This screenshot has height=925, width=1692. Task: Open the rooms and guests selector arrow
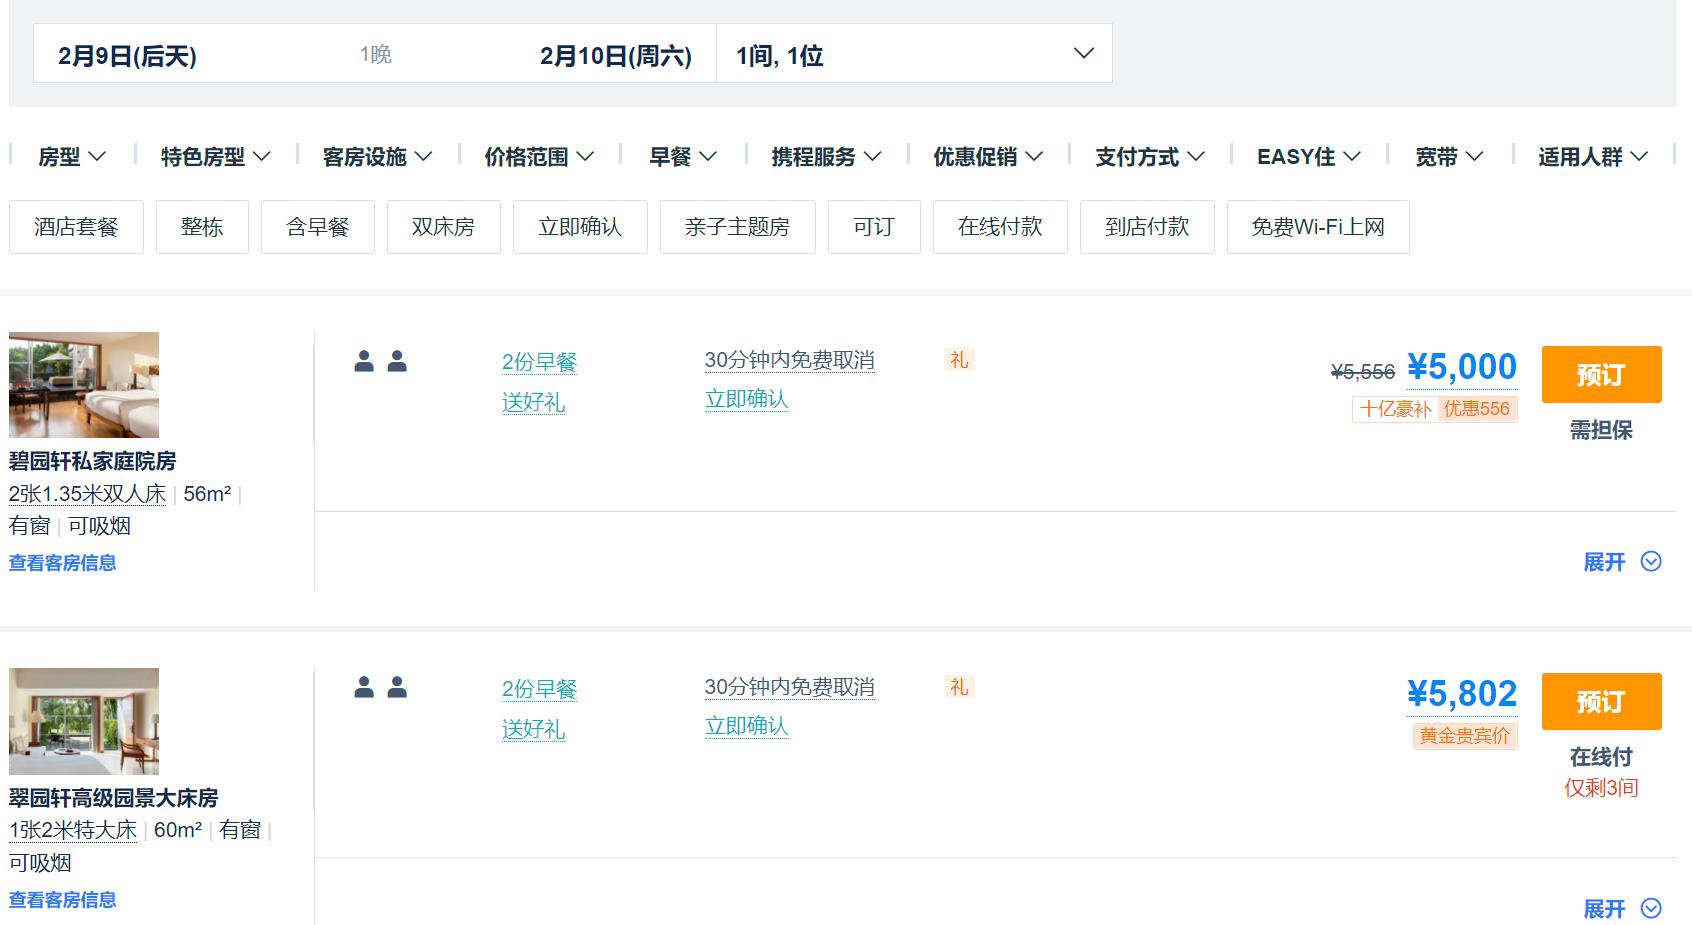point(1083,54)
